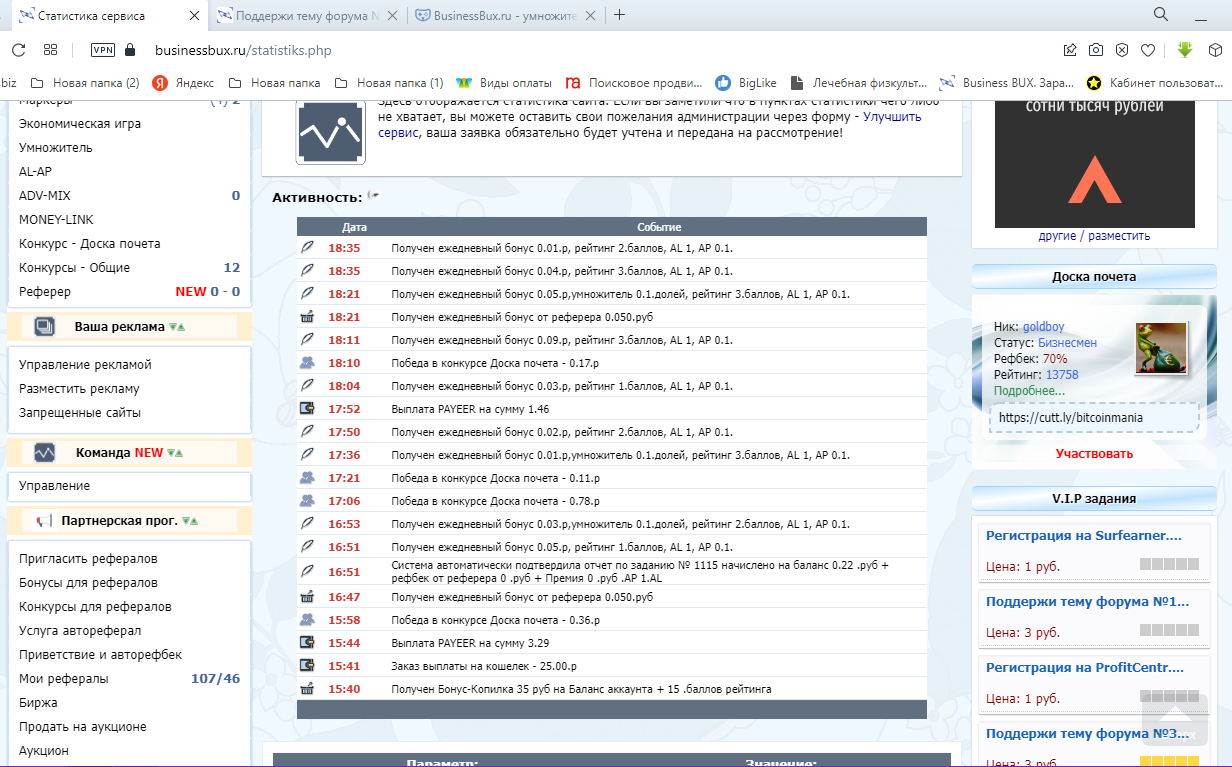Click 'другие' link under the ad banner
The width and height of the screenshot is (1232, 767).
coord(1058,236)
